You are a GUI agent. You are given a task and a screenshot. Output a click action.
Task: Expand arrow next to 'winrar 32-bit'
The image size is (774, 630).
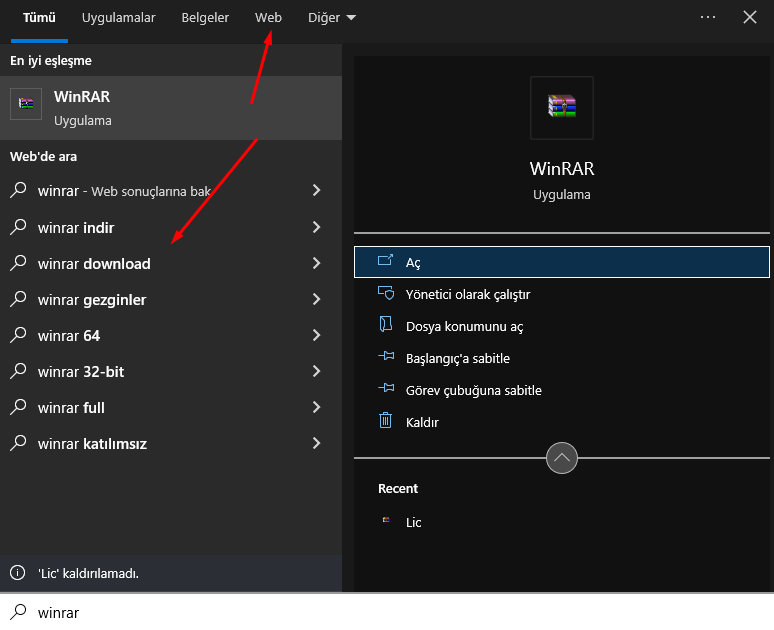click(x=316, y=371)
